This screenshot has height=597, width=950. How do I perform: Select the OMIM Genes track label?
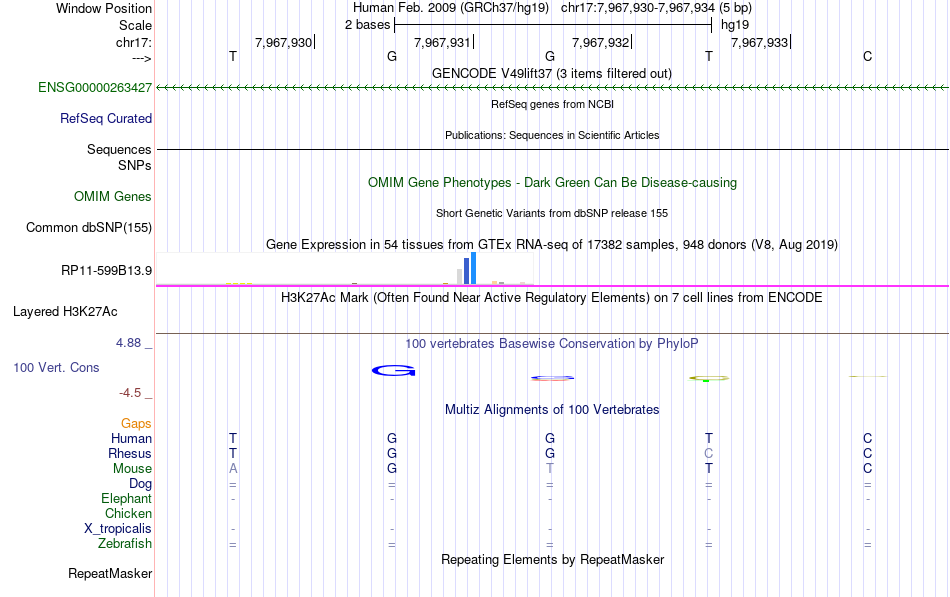pyautogui.click(x=113, y=197)
